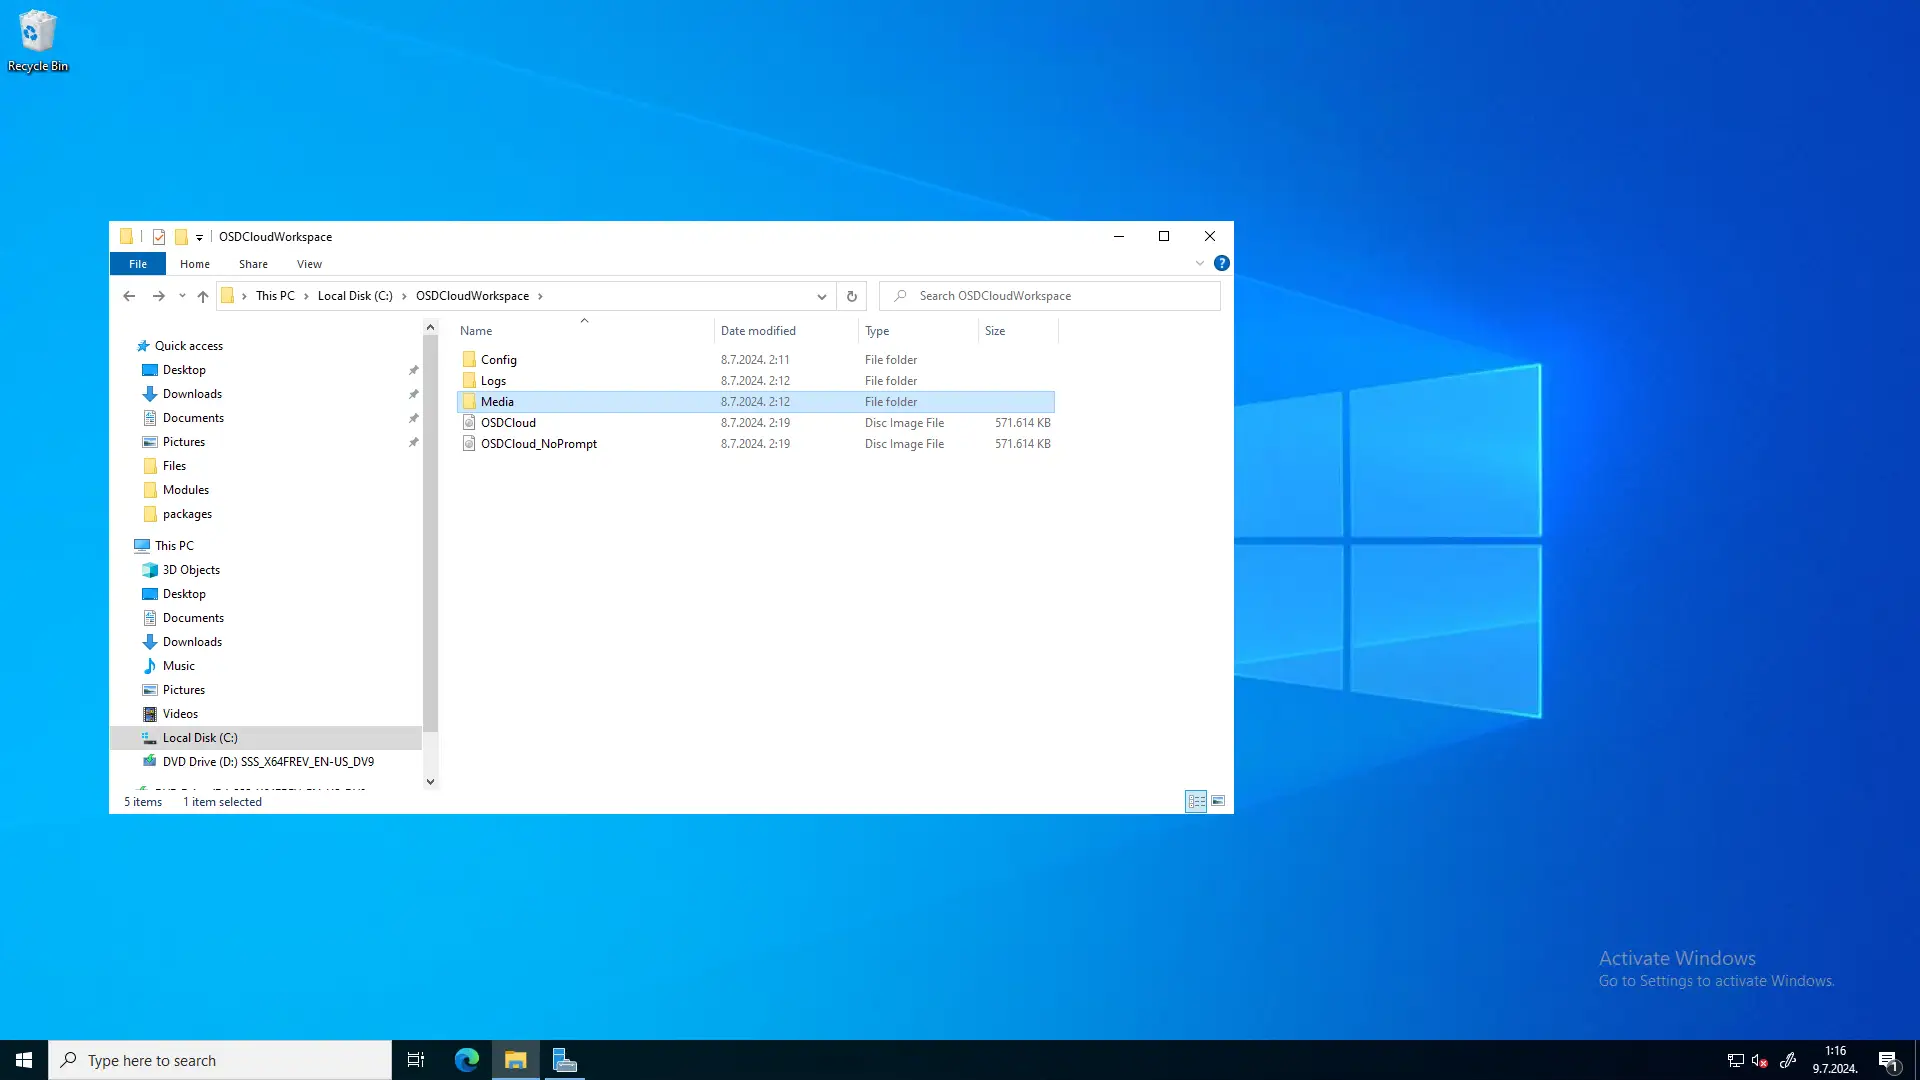
Task: Open Server Manager from taskbar
Action: point(565,1060)
